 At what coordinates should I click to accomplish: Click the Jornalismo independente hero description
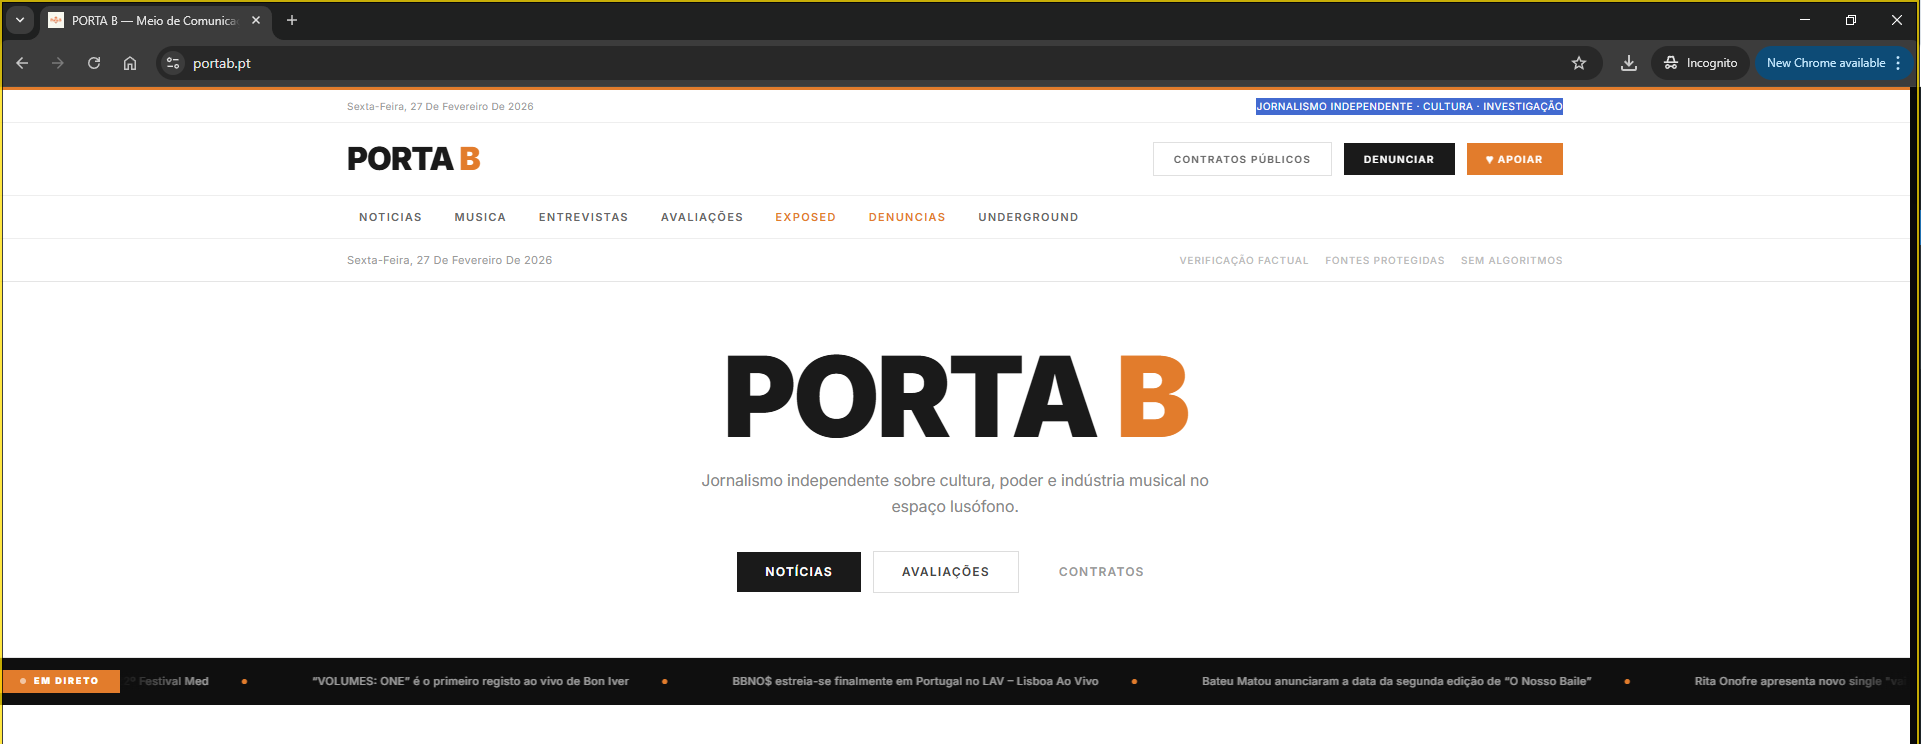955,494
